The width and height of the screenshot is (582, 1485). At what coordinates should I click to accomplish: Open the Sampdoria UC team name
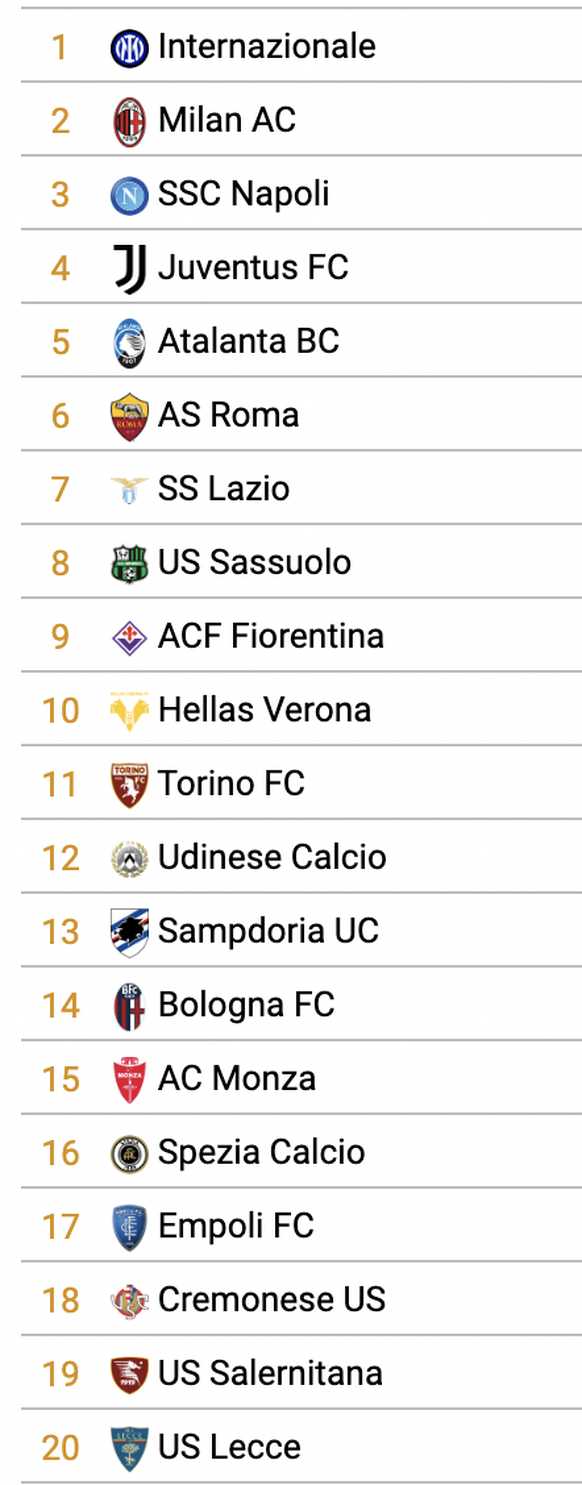pyautogui.click(x=268, y=932)
